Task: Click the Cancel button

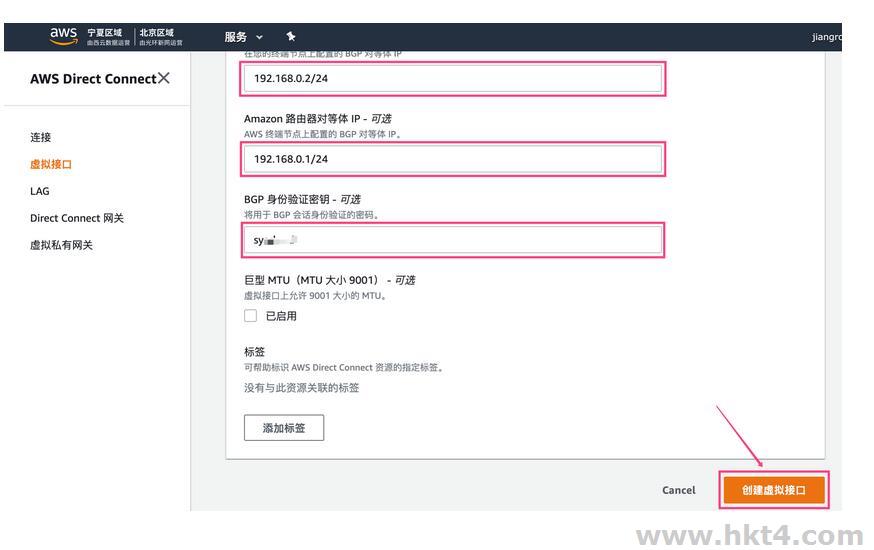Action: [679, 490]
